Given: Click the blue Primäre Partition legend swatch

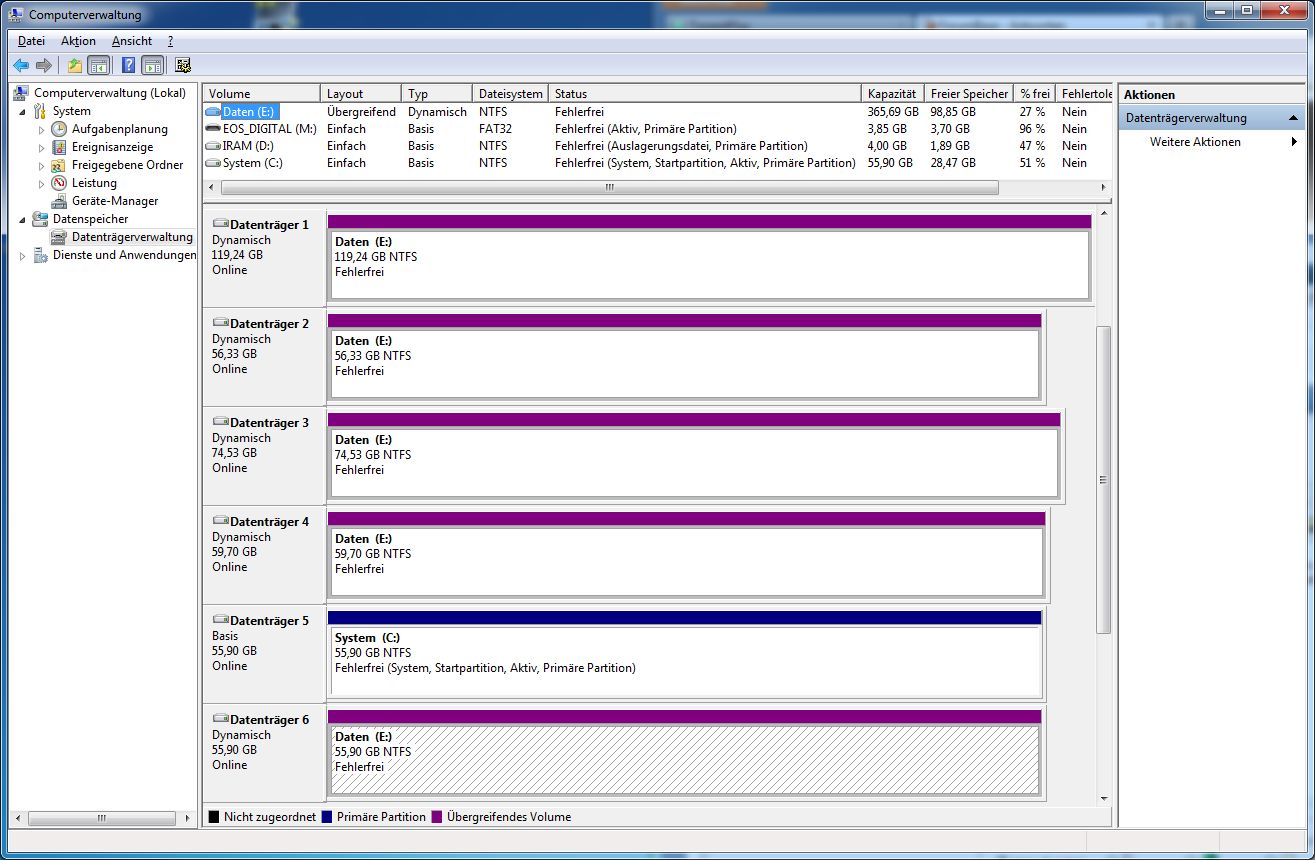Looking at the screenshot, I should tap(327, 817).
